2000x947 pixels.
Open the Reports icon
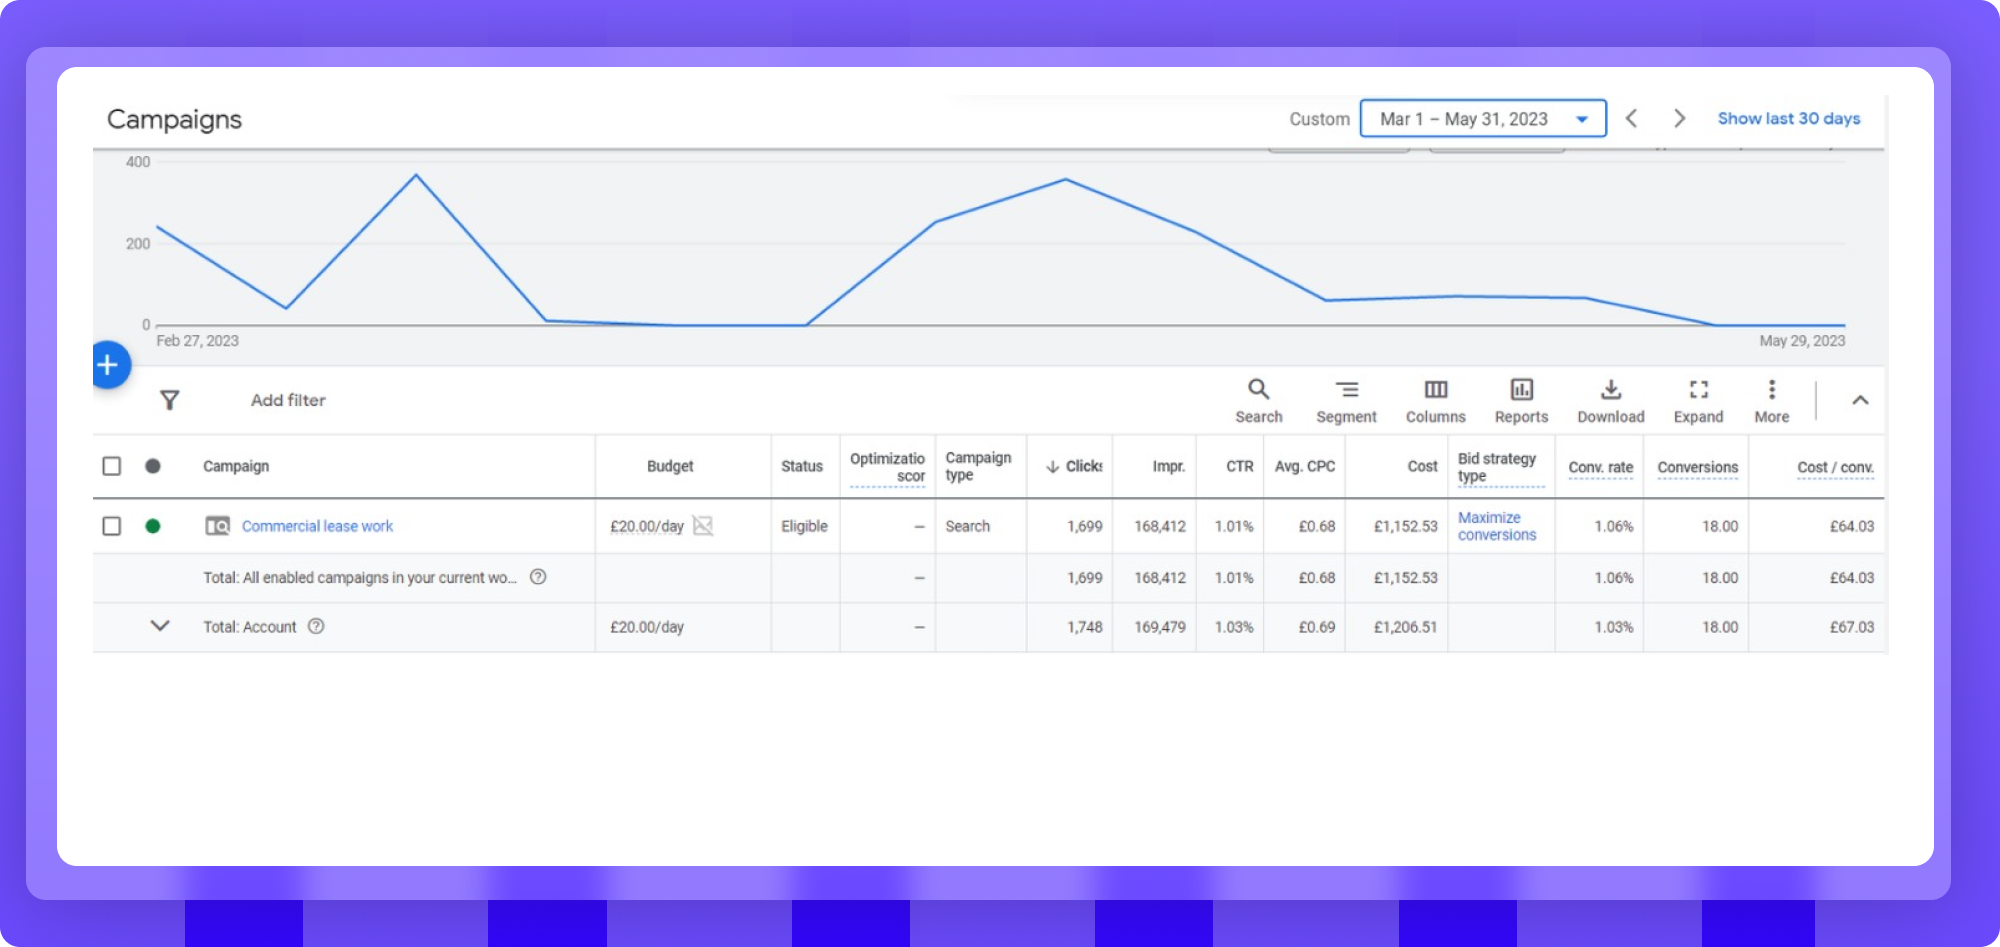click(x=1521, y=400)
